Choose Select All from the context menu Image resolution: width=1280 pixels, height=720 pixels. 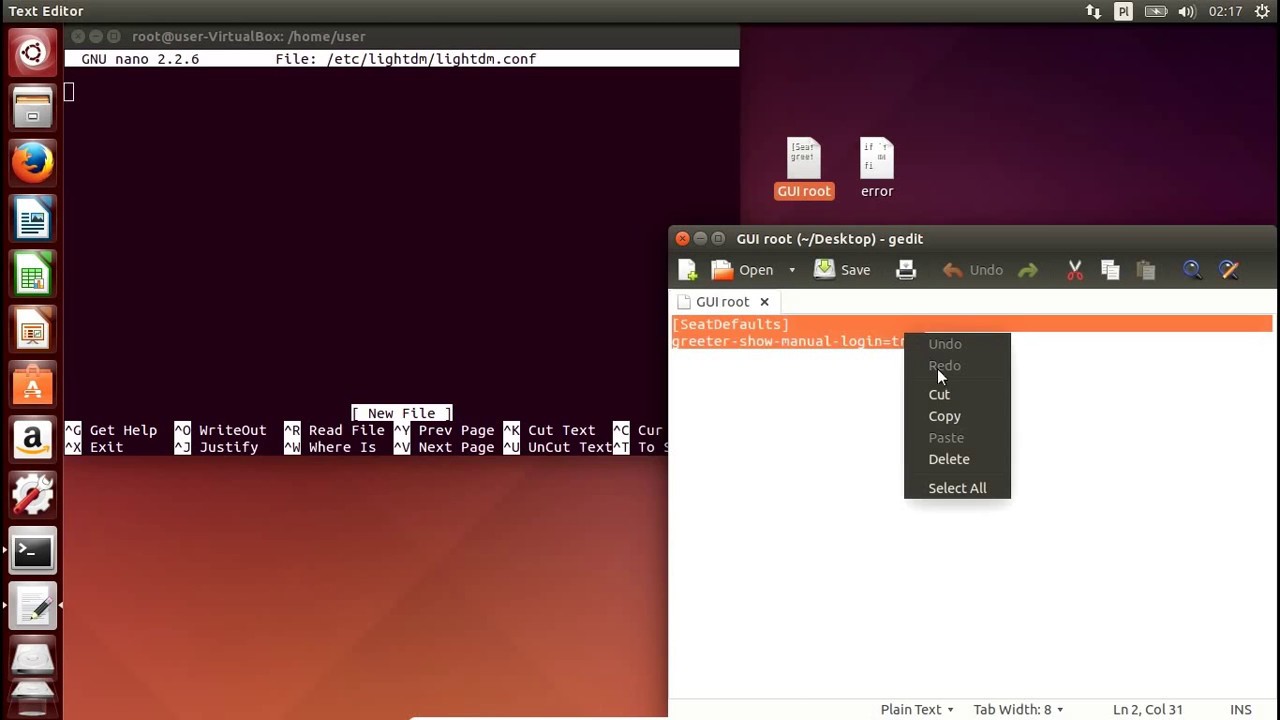click(957, 488)
